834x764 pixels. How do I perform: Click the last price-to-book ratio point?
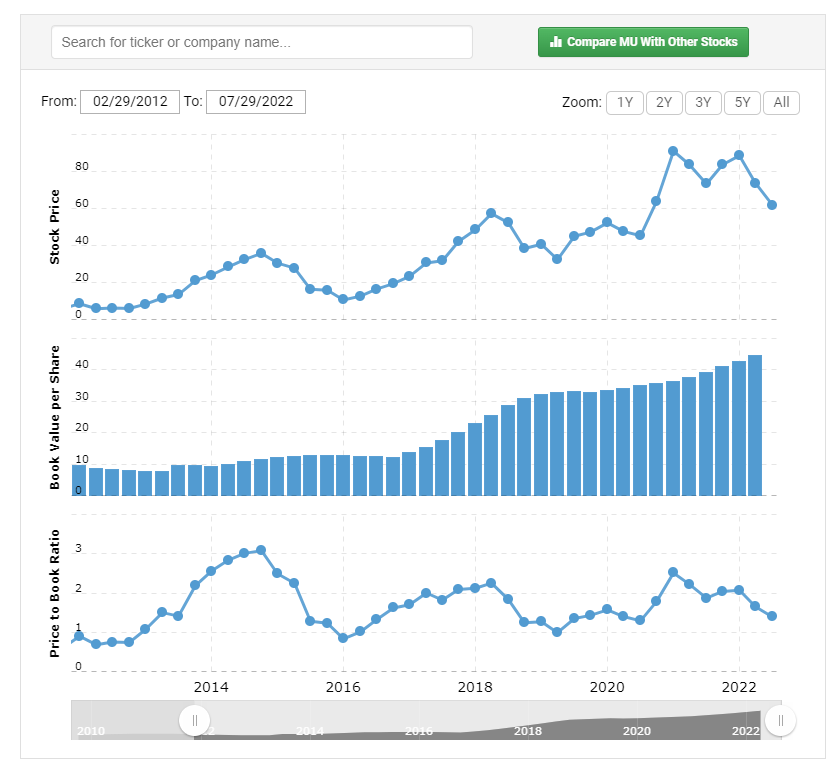[772, 616]
